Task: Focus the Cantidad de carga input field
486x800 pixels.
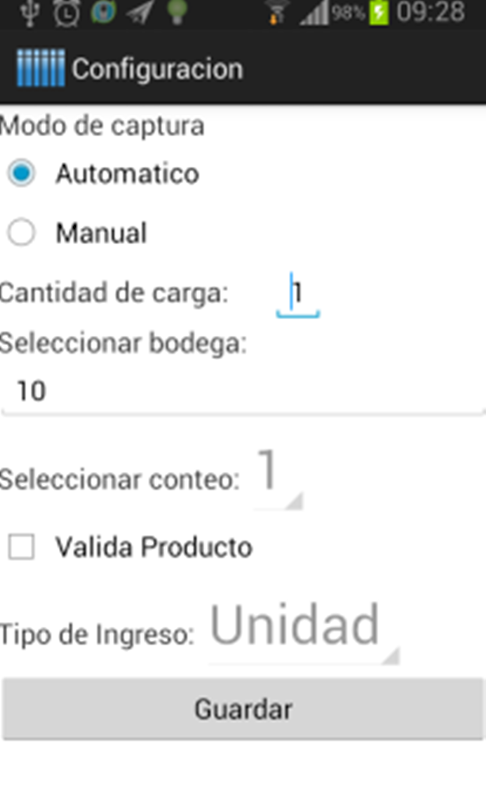Action: (298, 294)
